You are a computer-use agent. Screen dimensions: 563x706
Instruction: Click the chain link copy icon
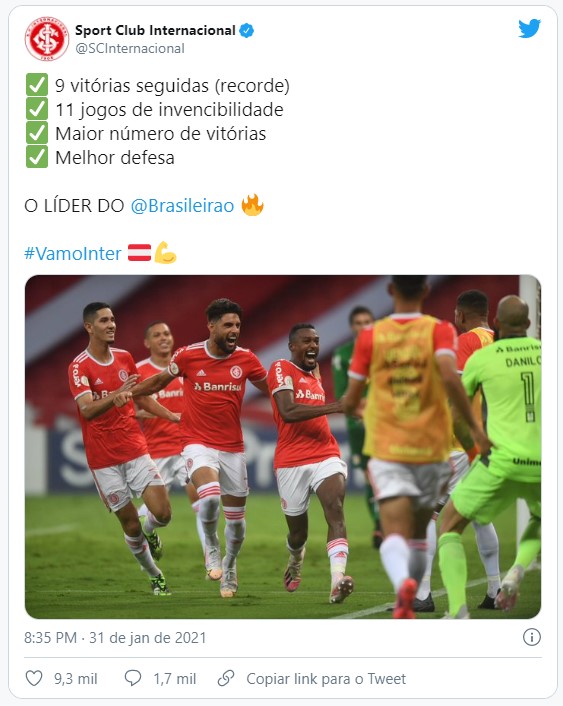pos(226,678)
